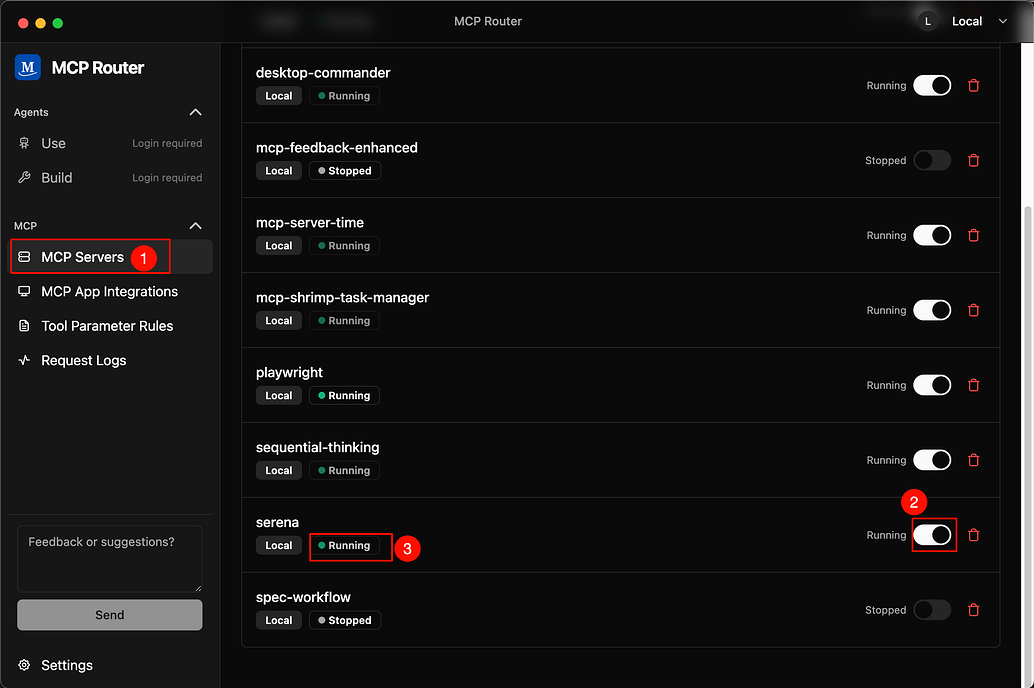
Task: Collapse the Agents section chevron
Action: [195, 112]
